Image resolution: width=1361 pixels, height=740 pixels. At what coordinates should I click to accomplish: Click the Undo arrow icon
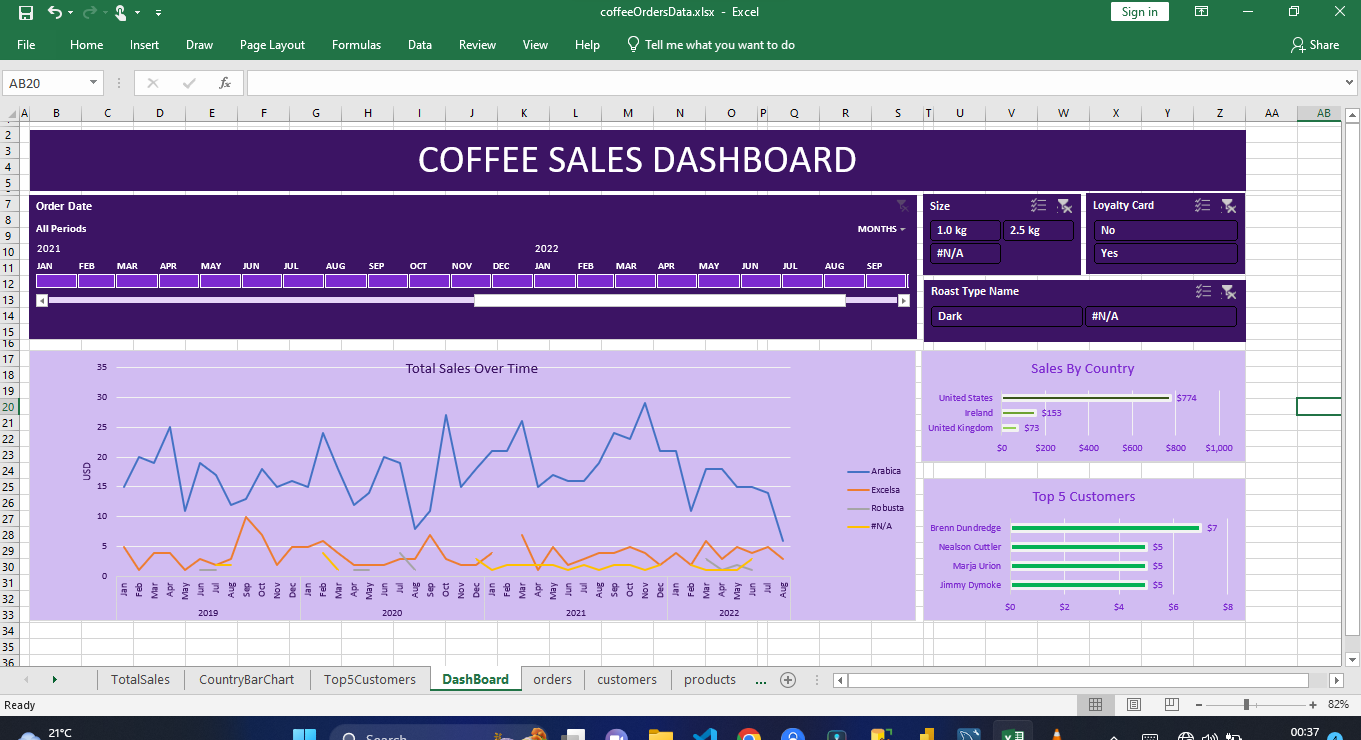click(x=55, y=12)
